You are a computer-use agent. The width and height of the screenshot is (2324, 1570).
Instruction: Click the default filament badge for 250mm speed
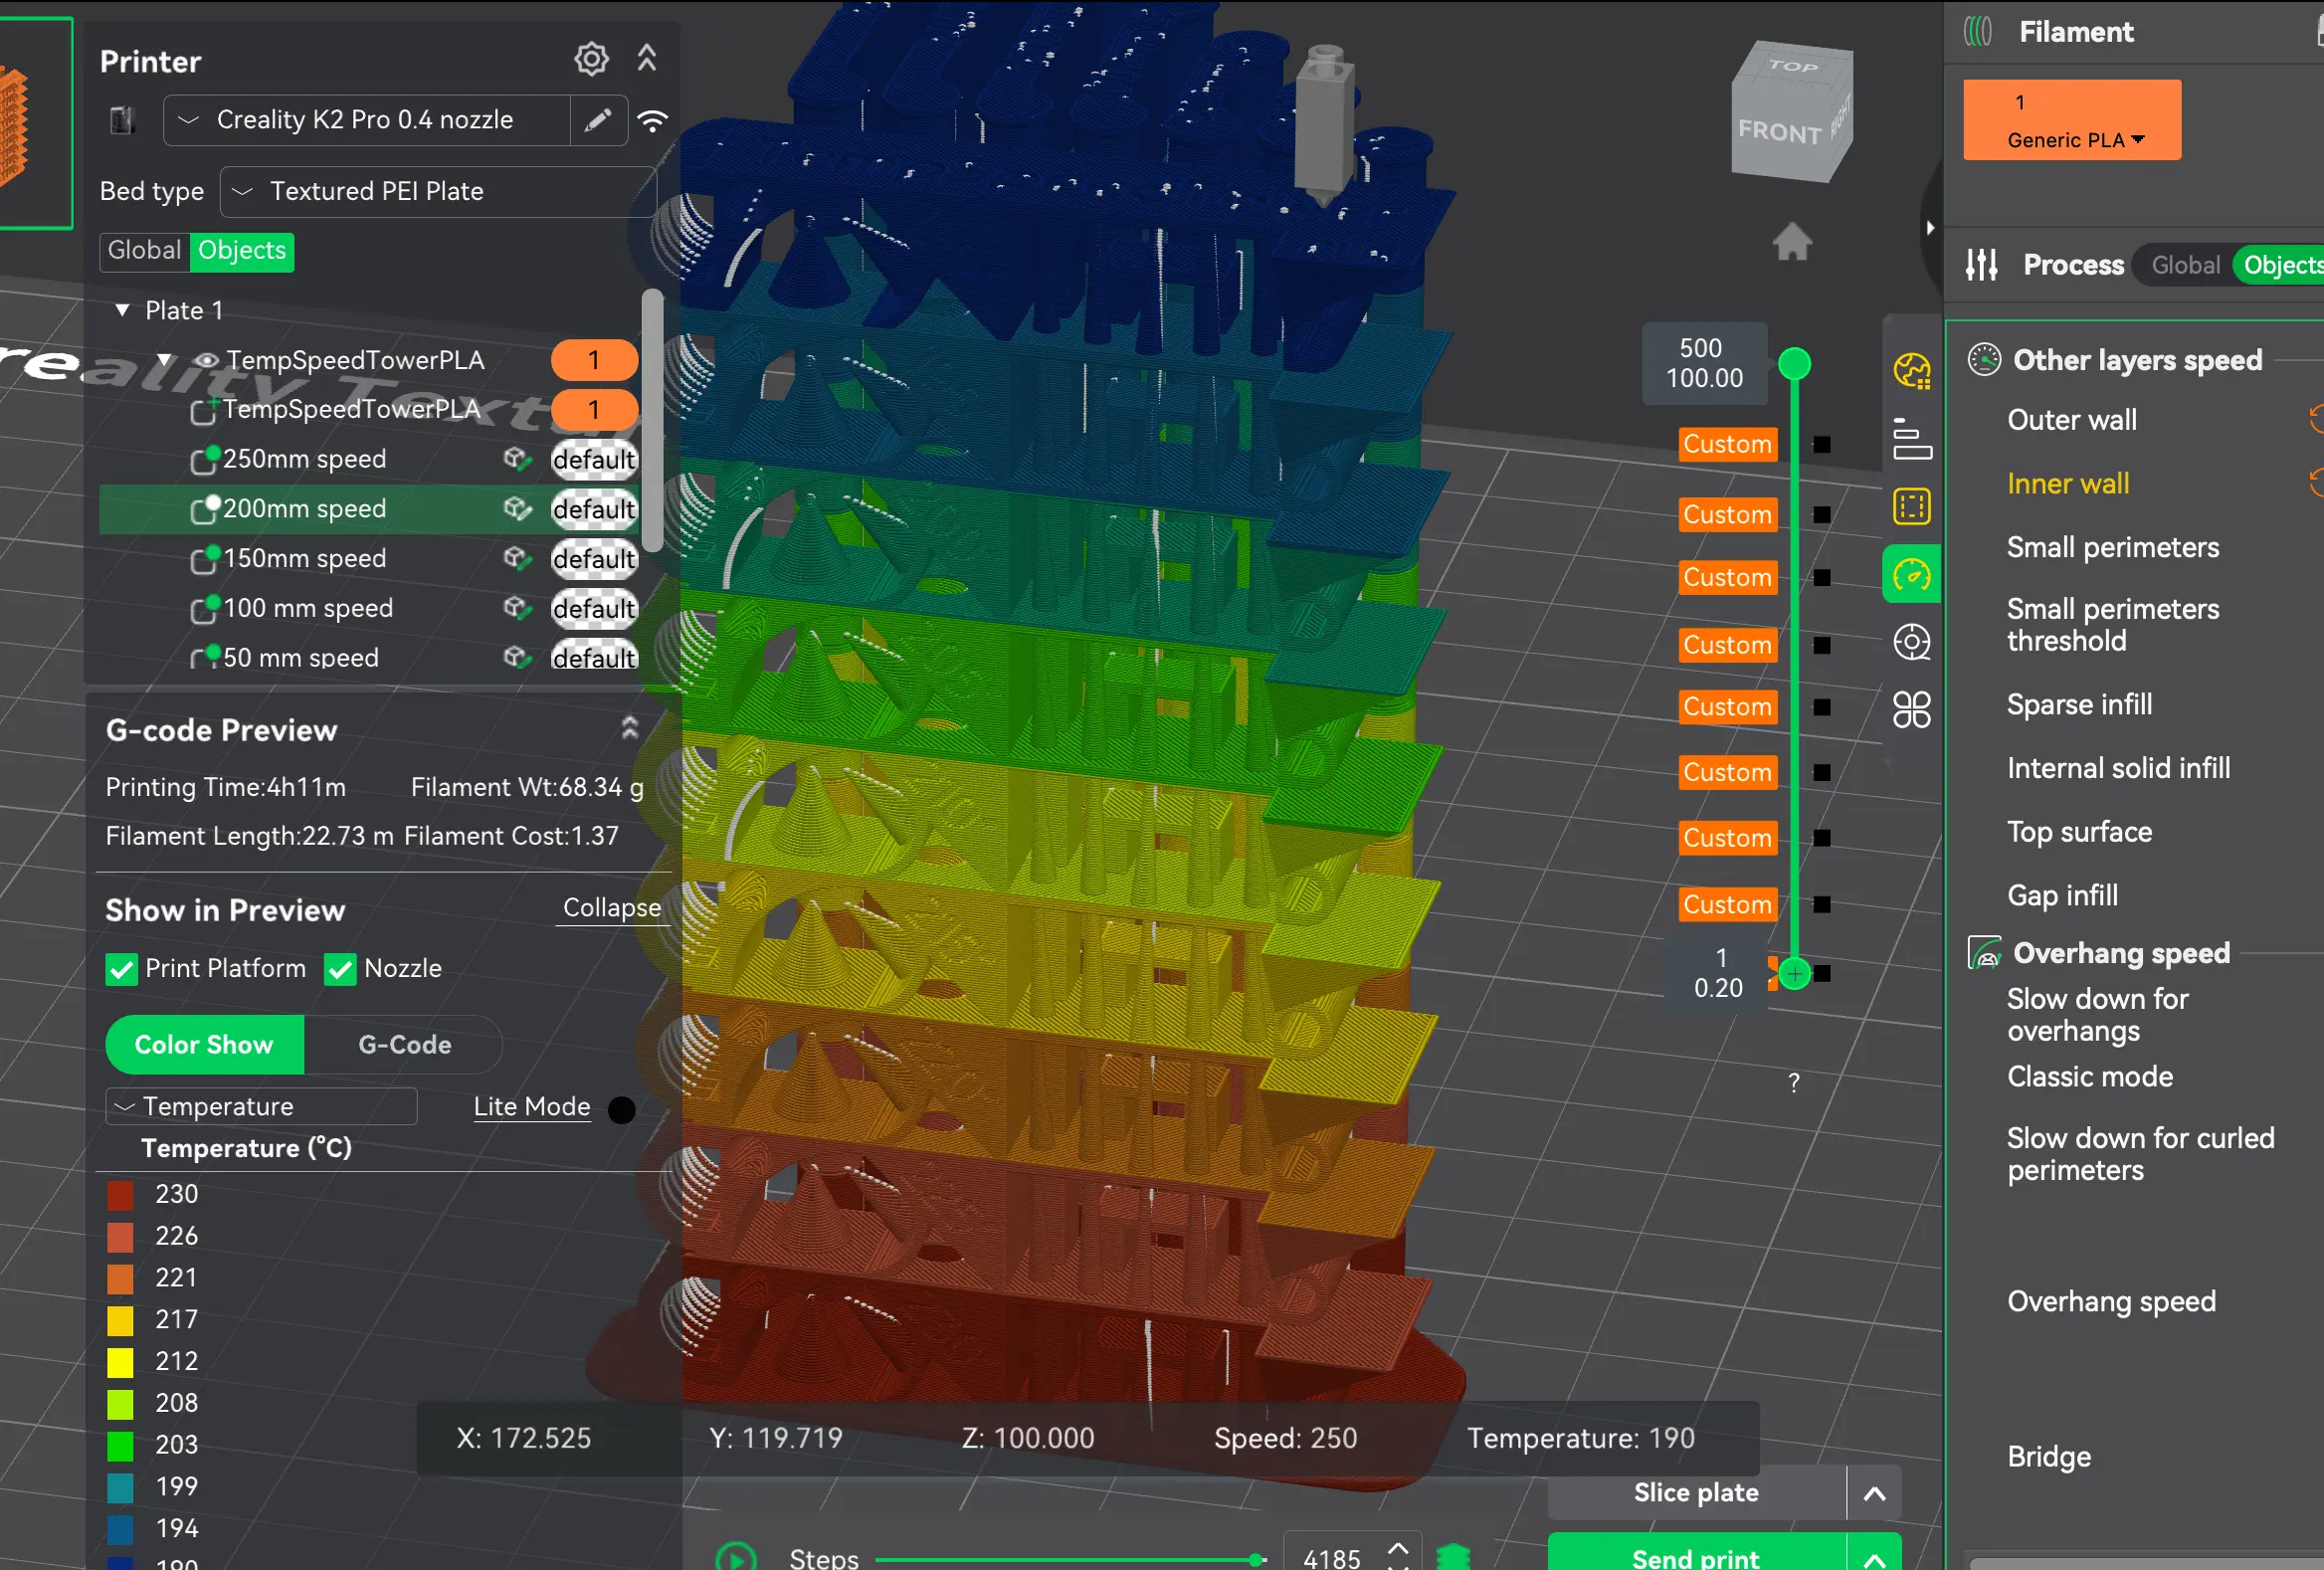click(x=594, y=459)
